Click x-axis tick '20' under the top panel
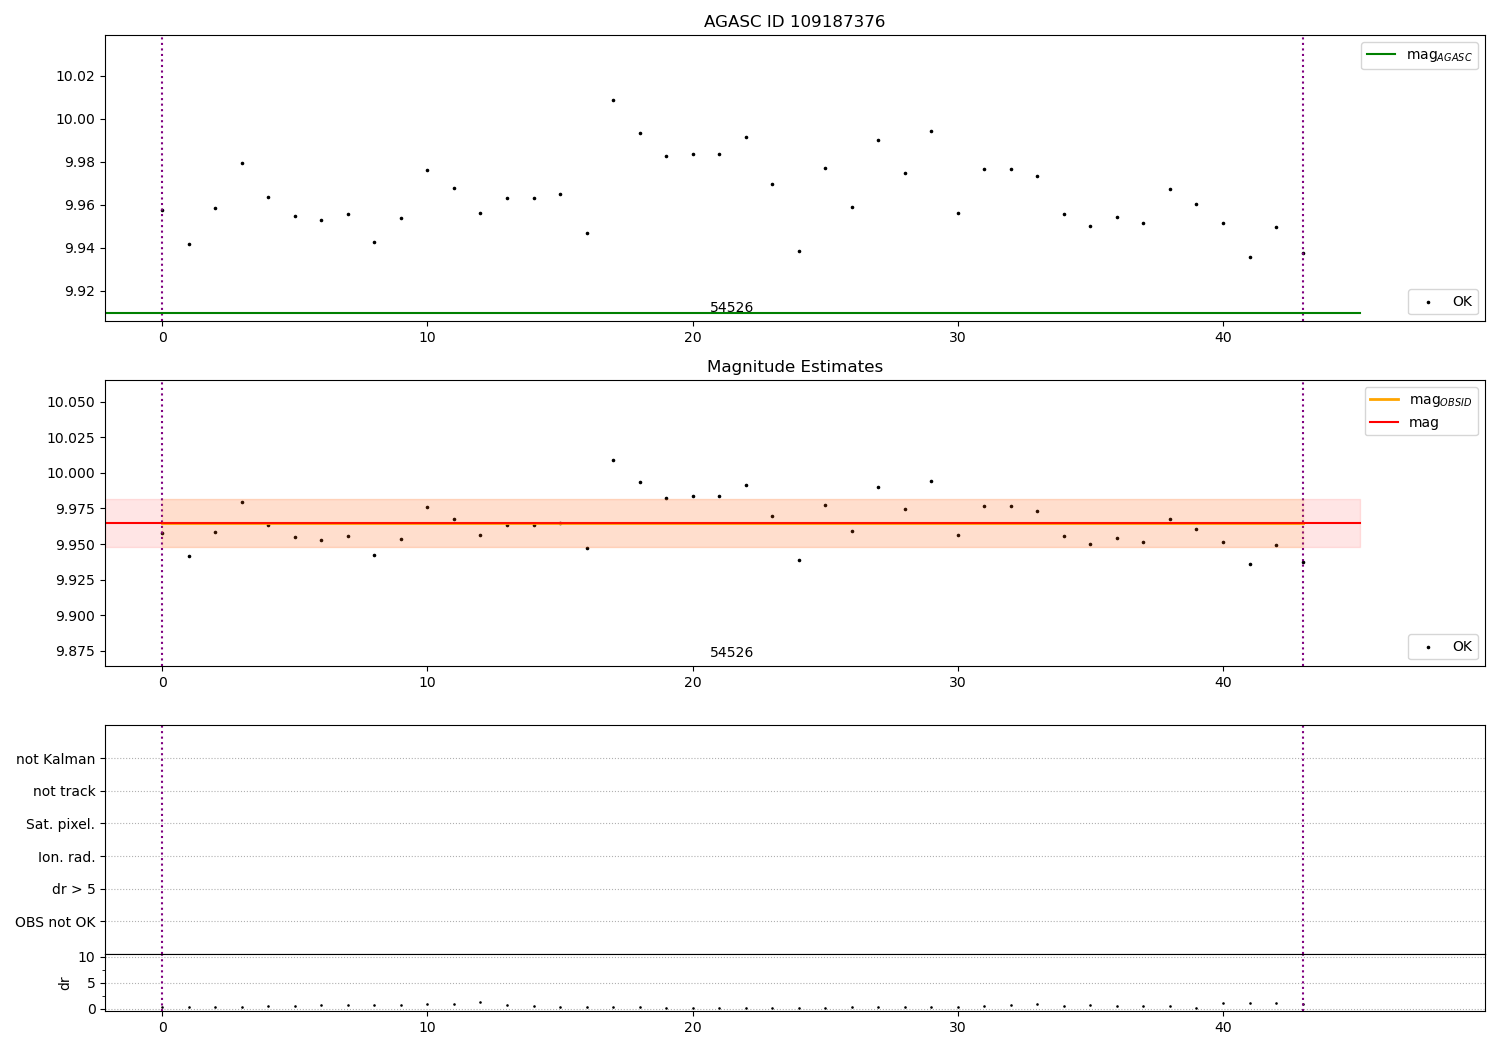 pyautogui.click(x=692, y=337)
